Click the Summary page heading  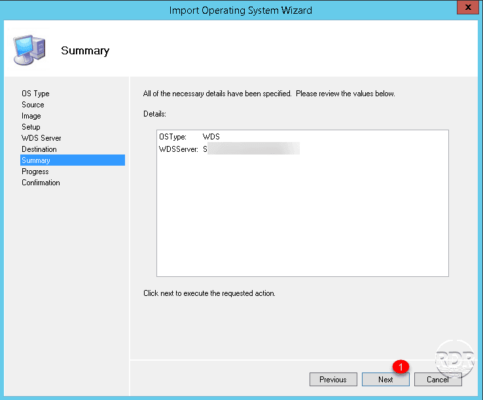(x=85, y=51)
